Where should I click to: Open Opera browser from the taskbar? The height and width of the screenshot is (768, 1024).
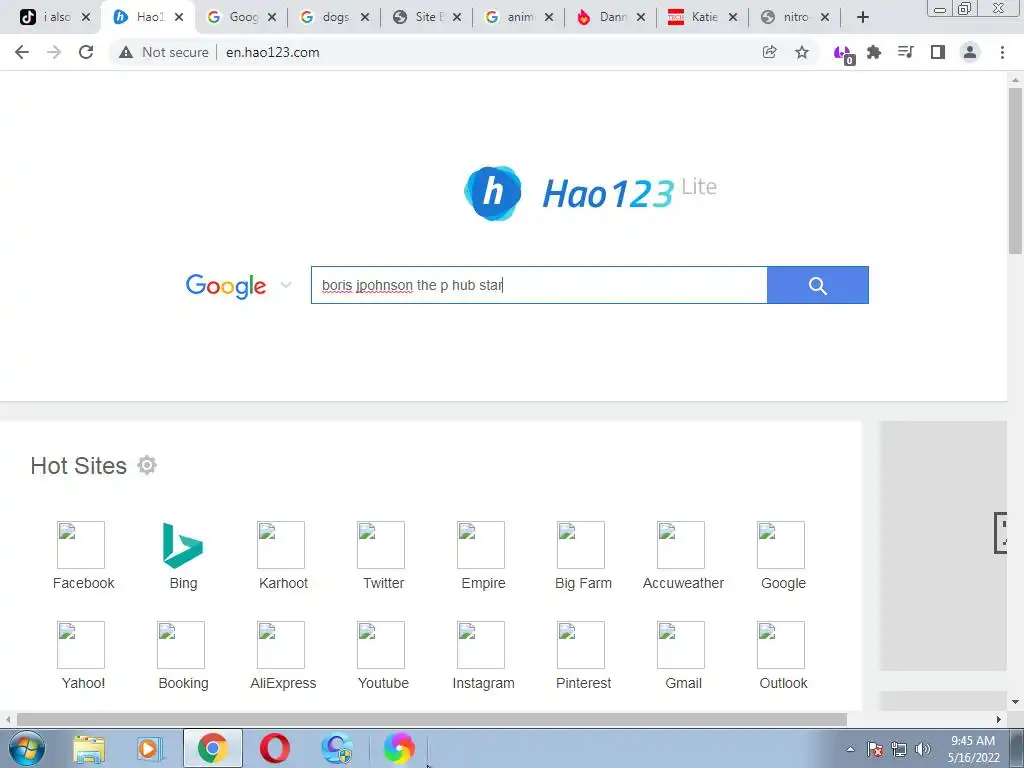pos(275,748)
